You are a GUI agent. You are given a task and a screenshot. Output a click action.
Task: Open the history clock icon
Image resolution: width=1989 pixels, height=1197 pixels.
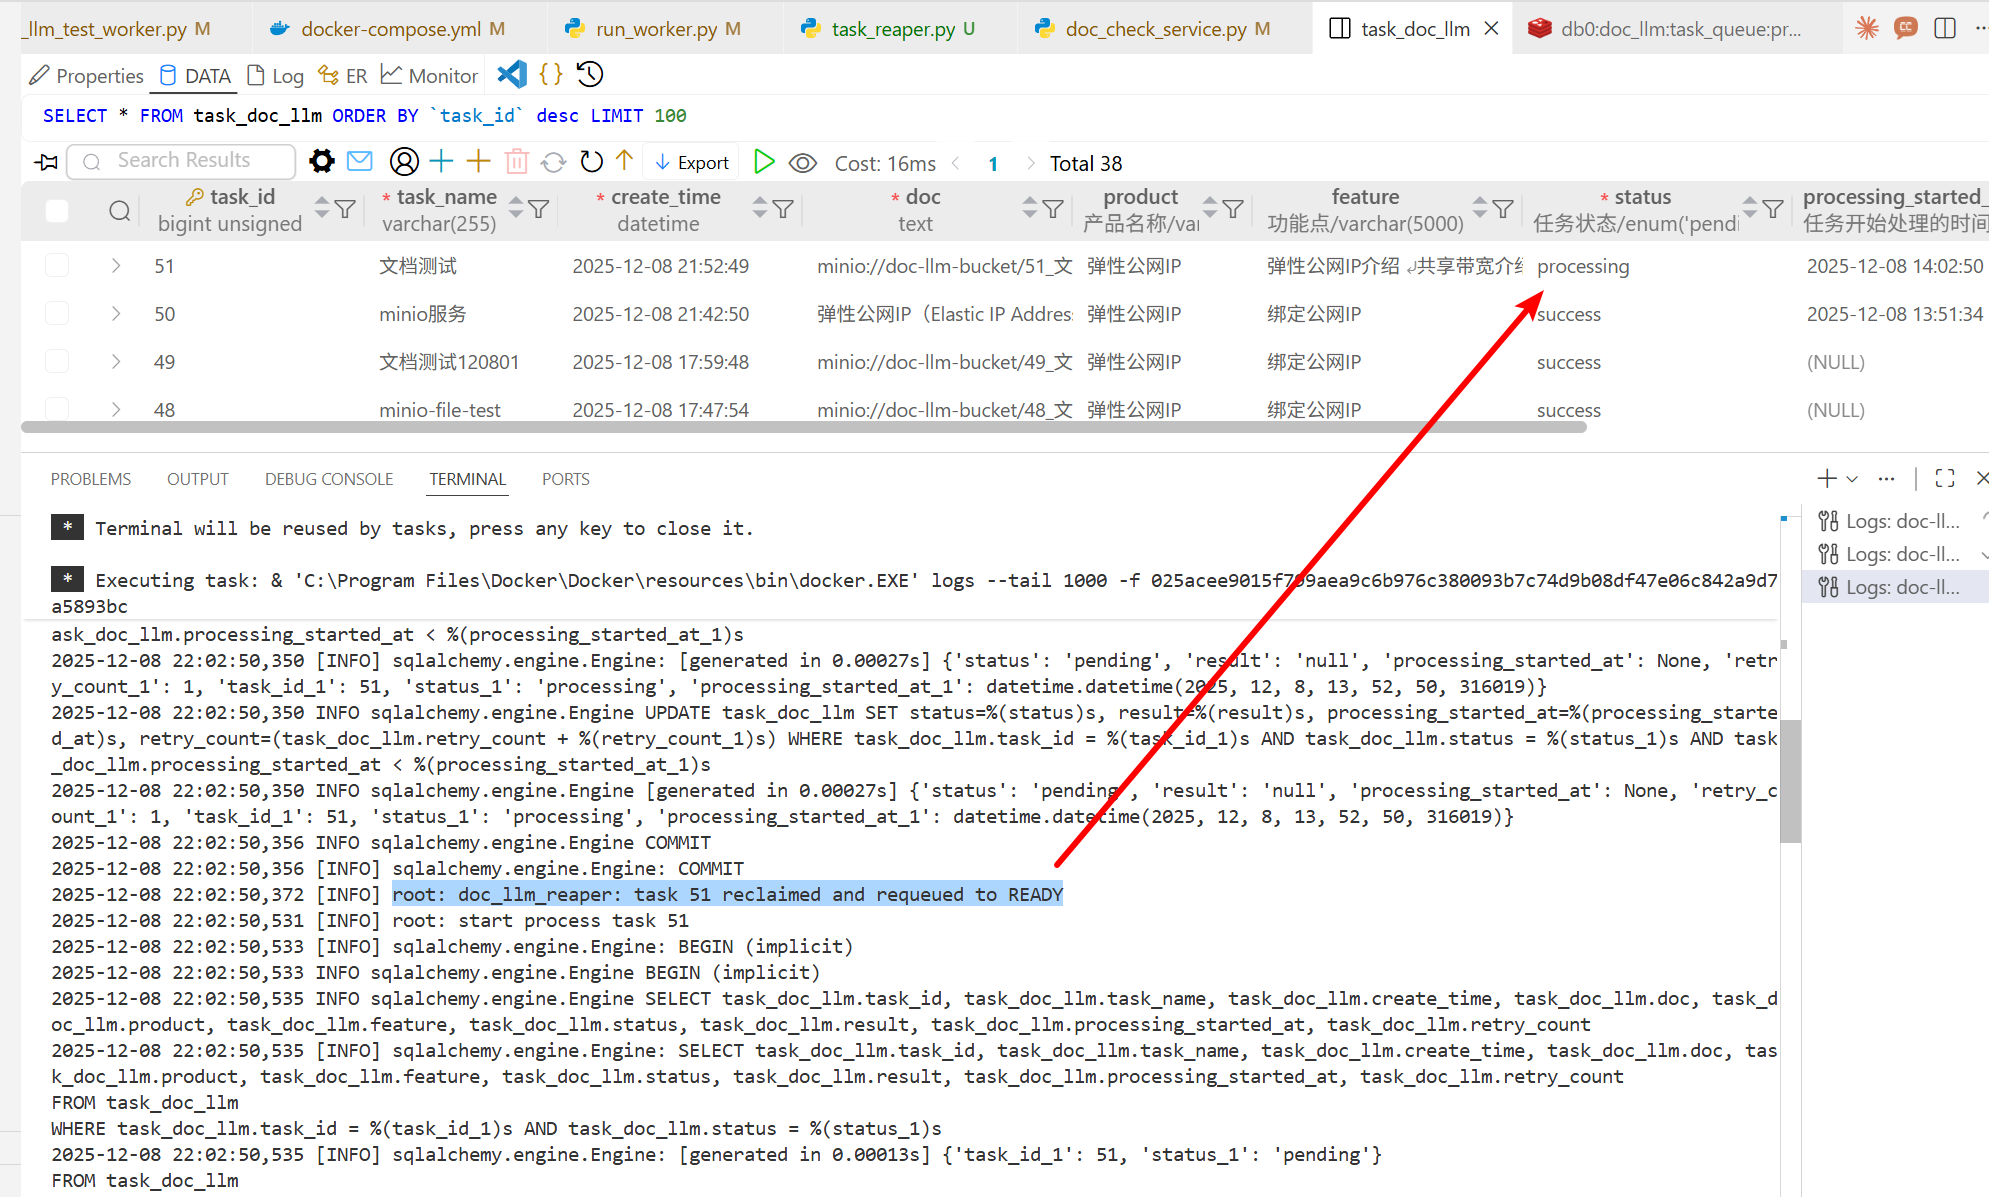point(590,75)
